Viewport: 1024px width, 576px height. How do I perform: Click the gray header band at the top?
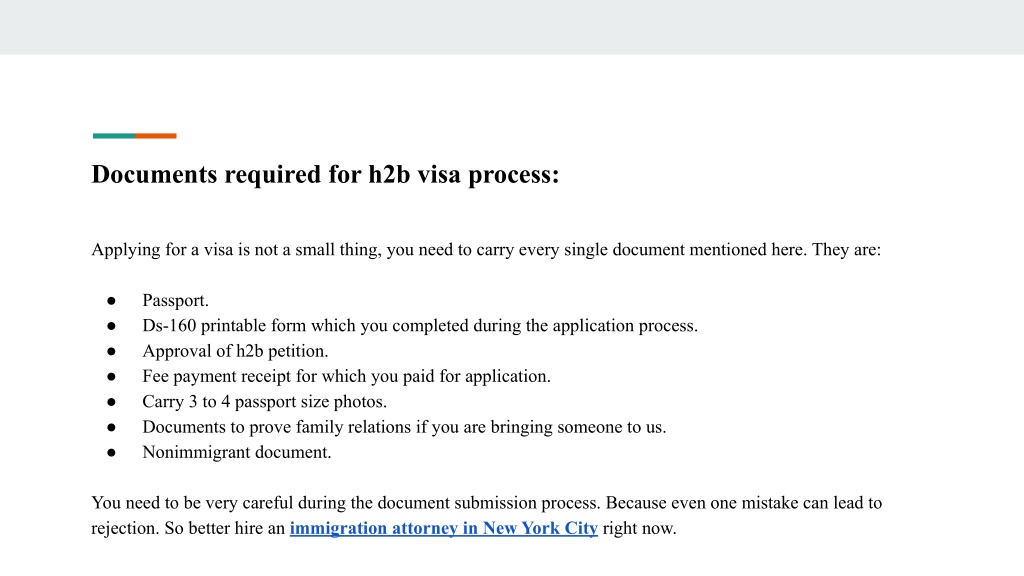(512, 27)
